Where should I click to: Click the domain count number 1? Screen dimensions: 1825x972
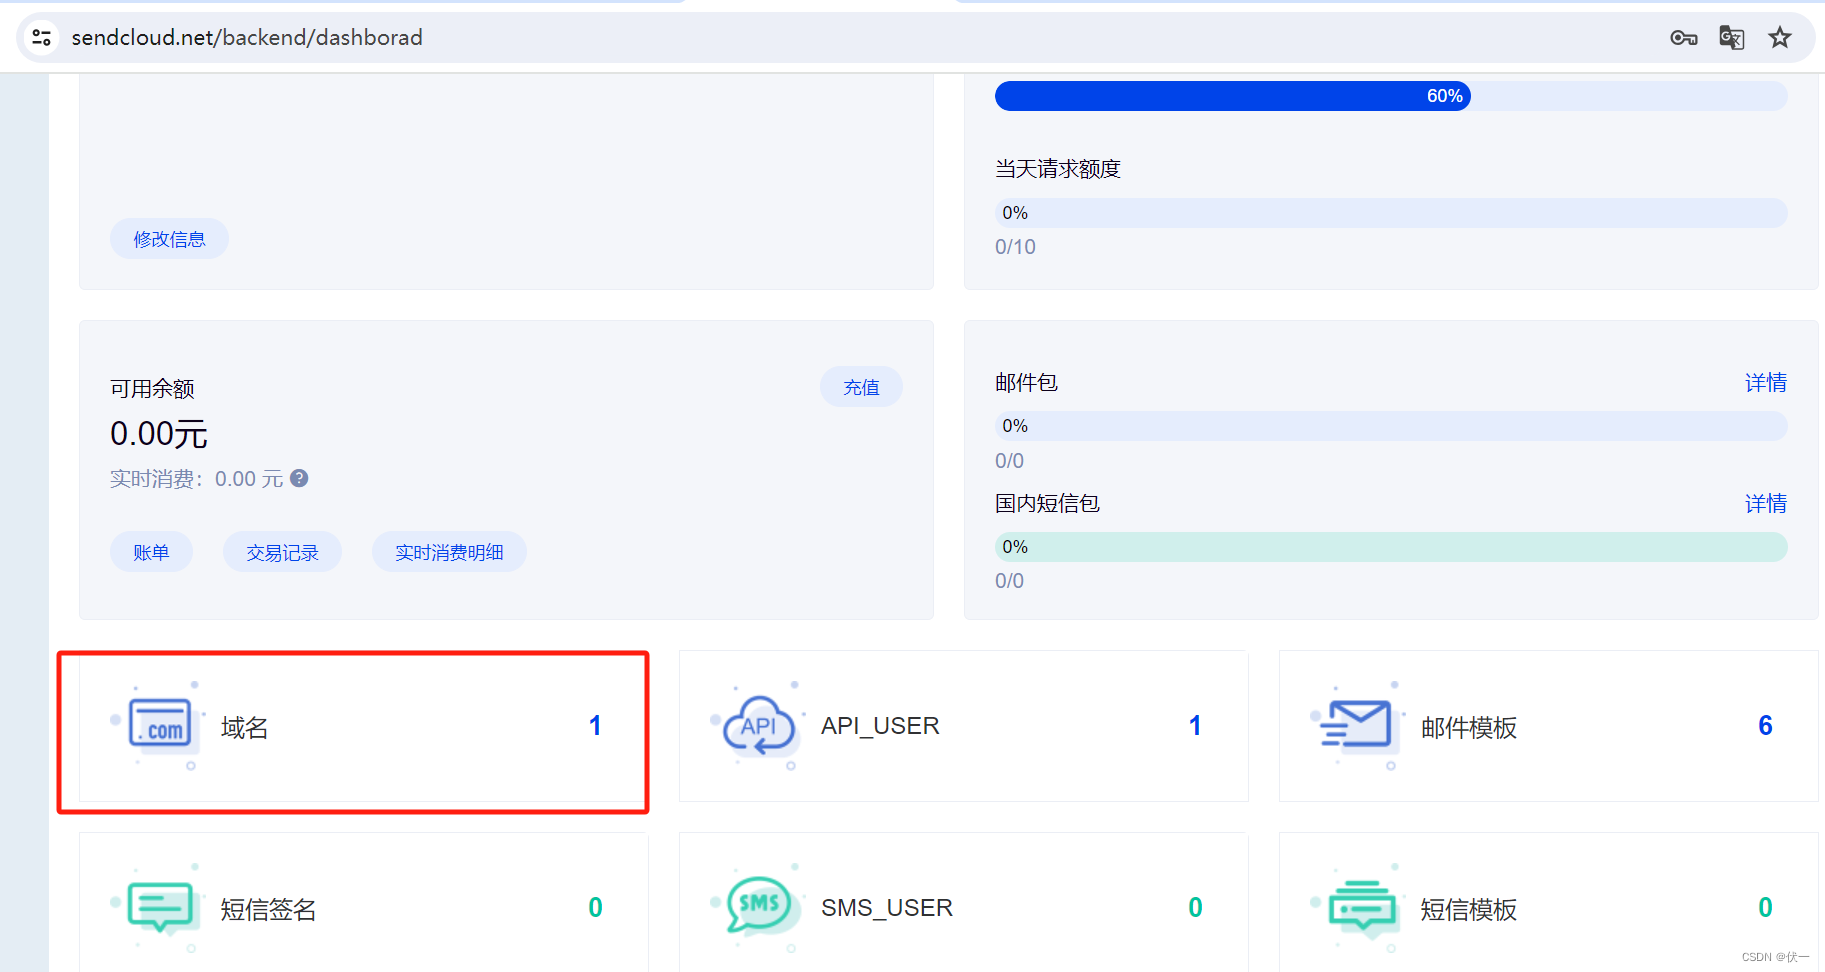pyautogui.click(x=595, y=725)
